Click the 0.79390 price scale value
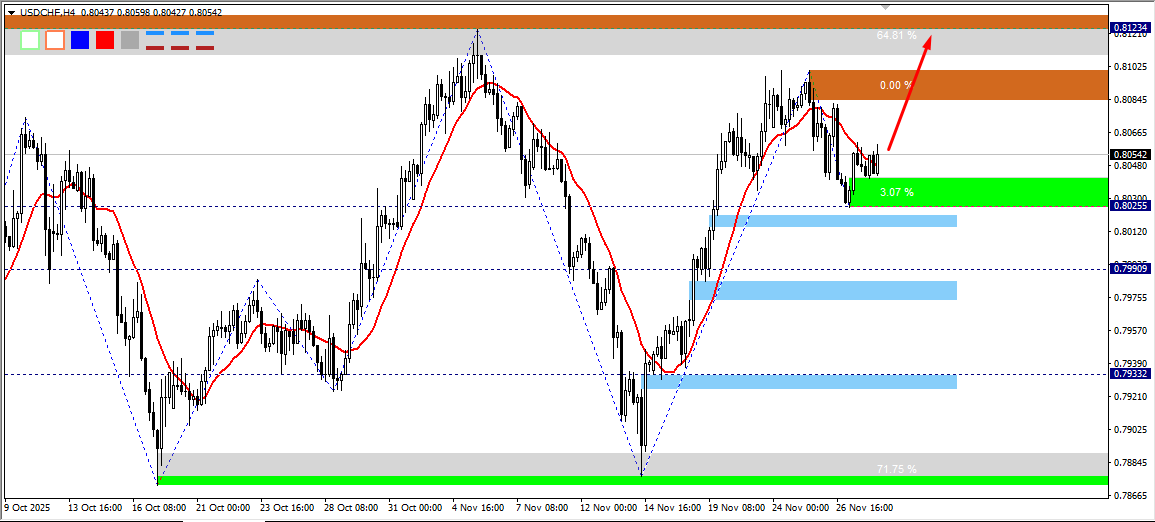This screenshot has height=522, width=1155. tap(1132, 364)
